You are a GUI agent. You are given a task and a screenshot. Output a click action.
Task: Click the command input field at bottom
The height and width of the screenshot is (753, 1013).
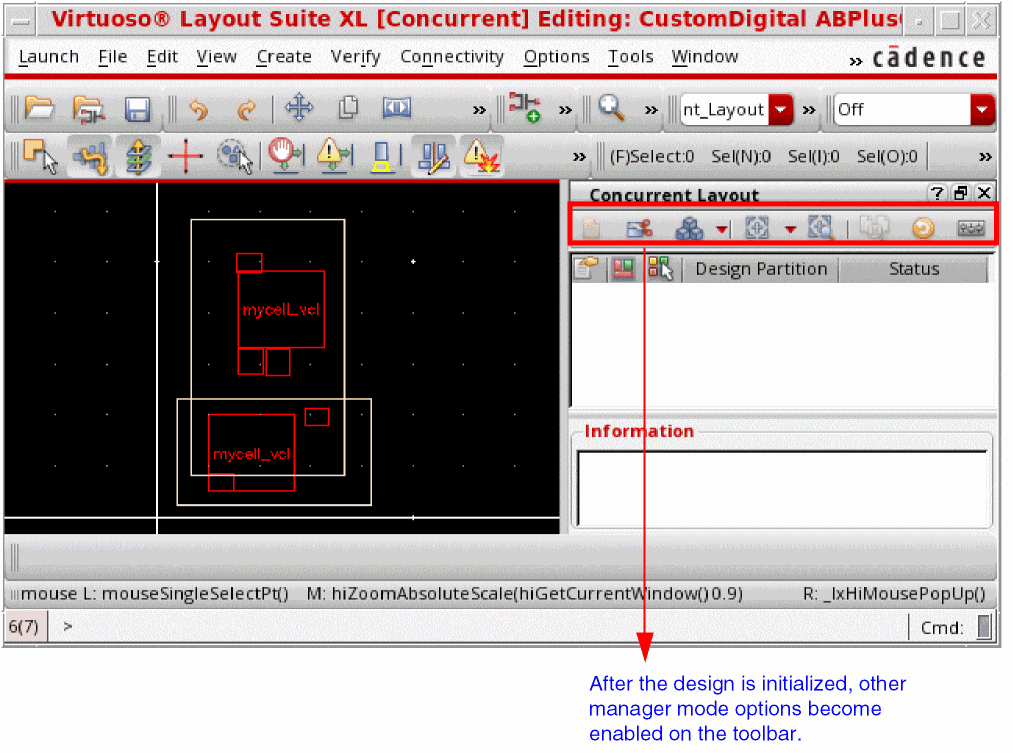pos(480,627)
